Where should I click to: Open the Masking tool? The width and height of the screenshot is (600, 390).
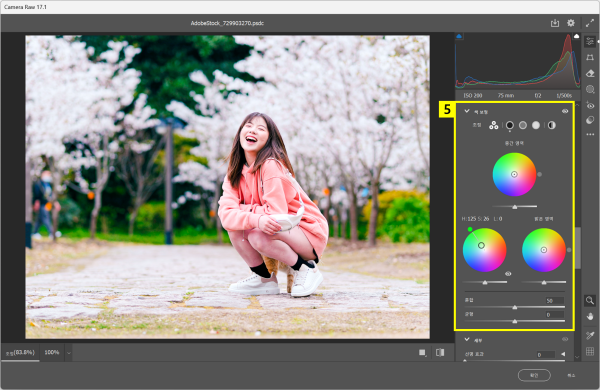(x=590, y=90)
